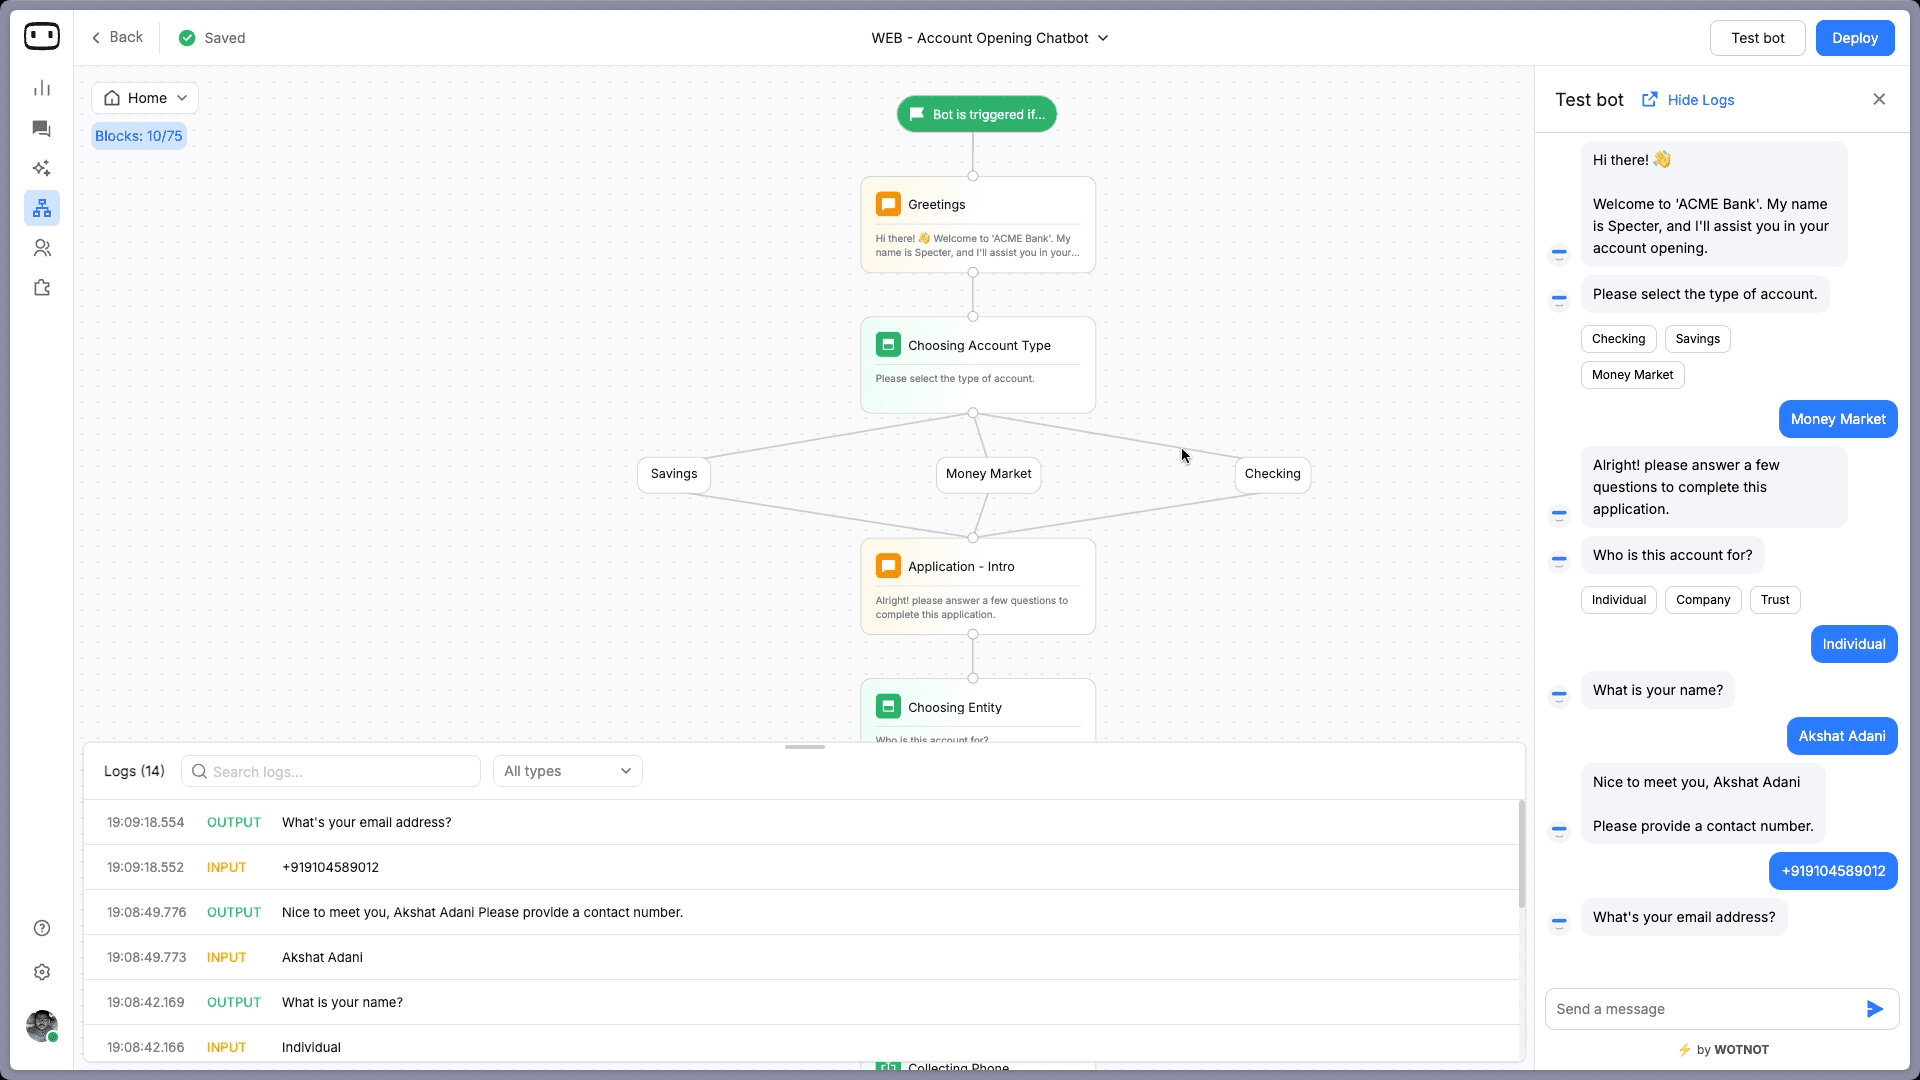This screenshot has height=1080, width=1920.
Task: Click the AI sparkles sidebar icon
Action: click(42, 168)
